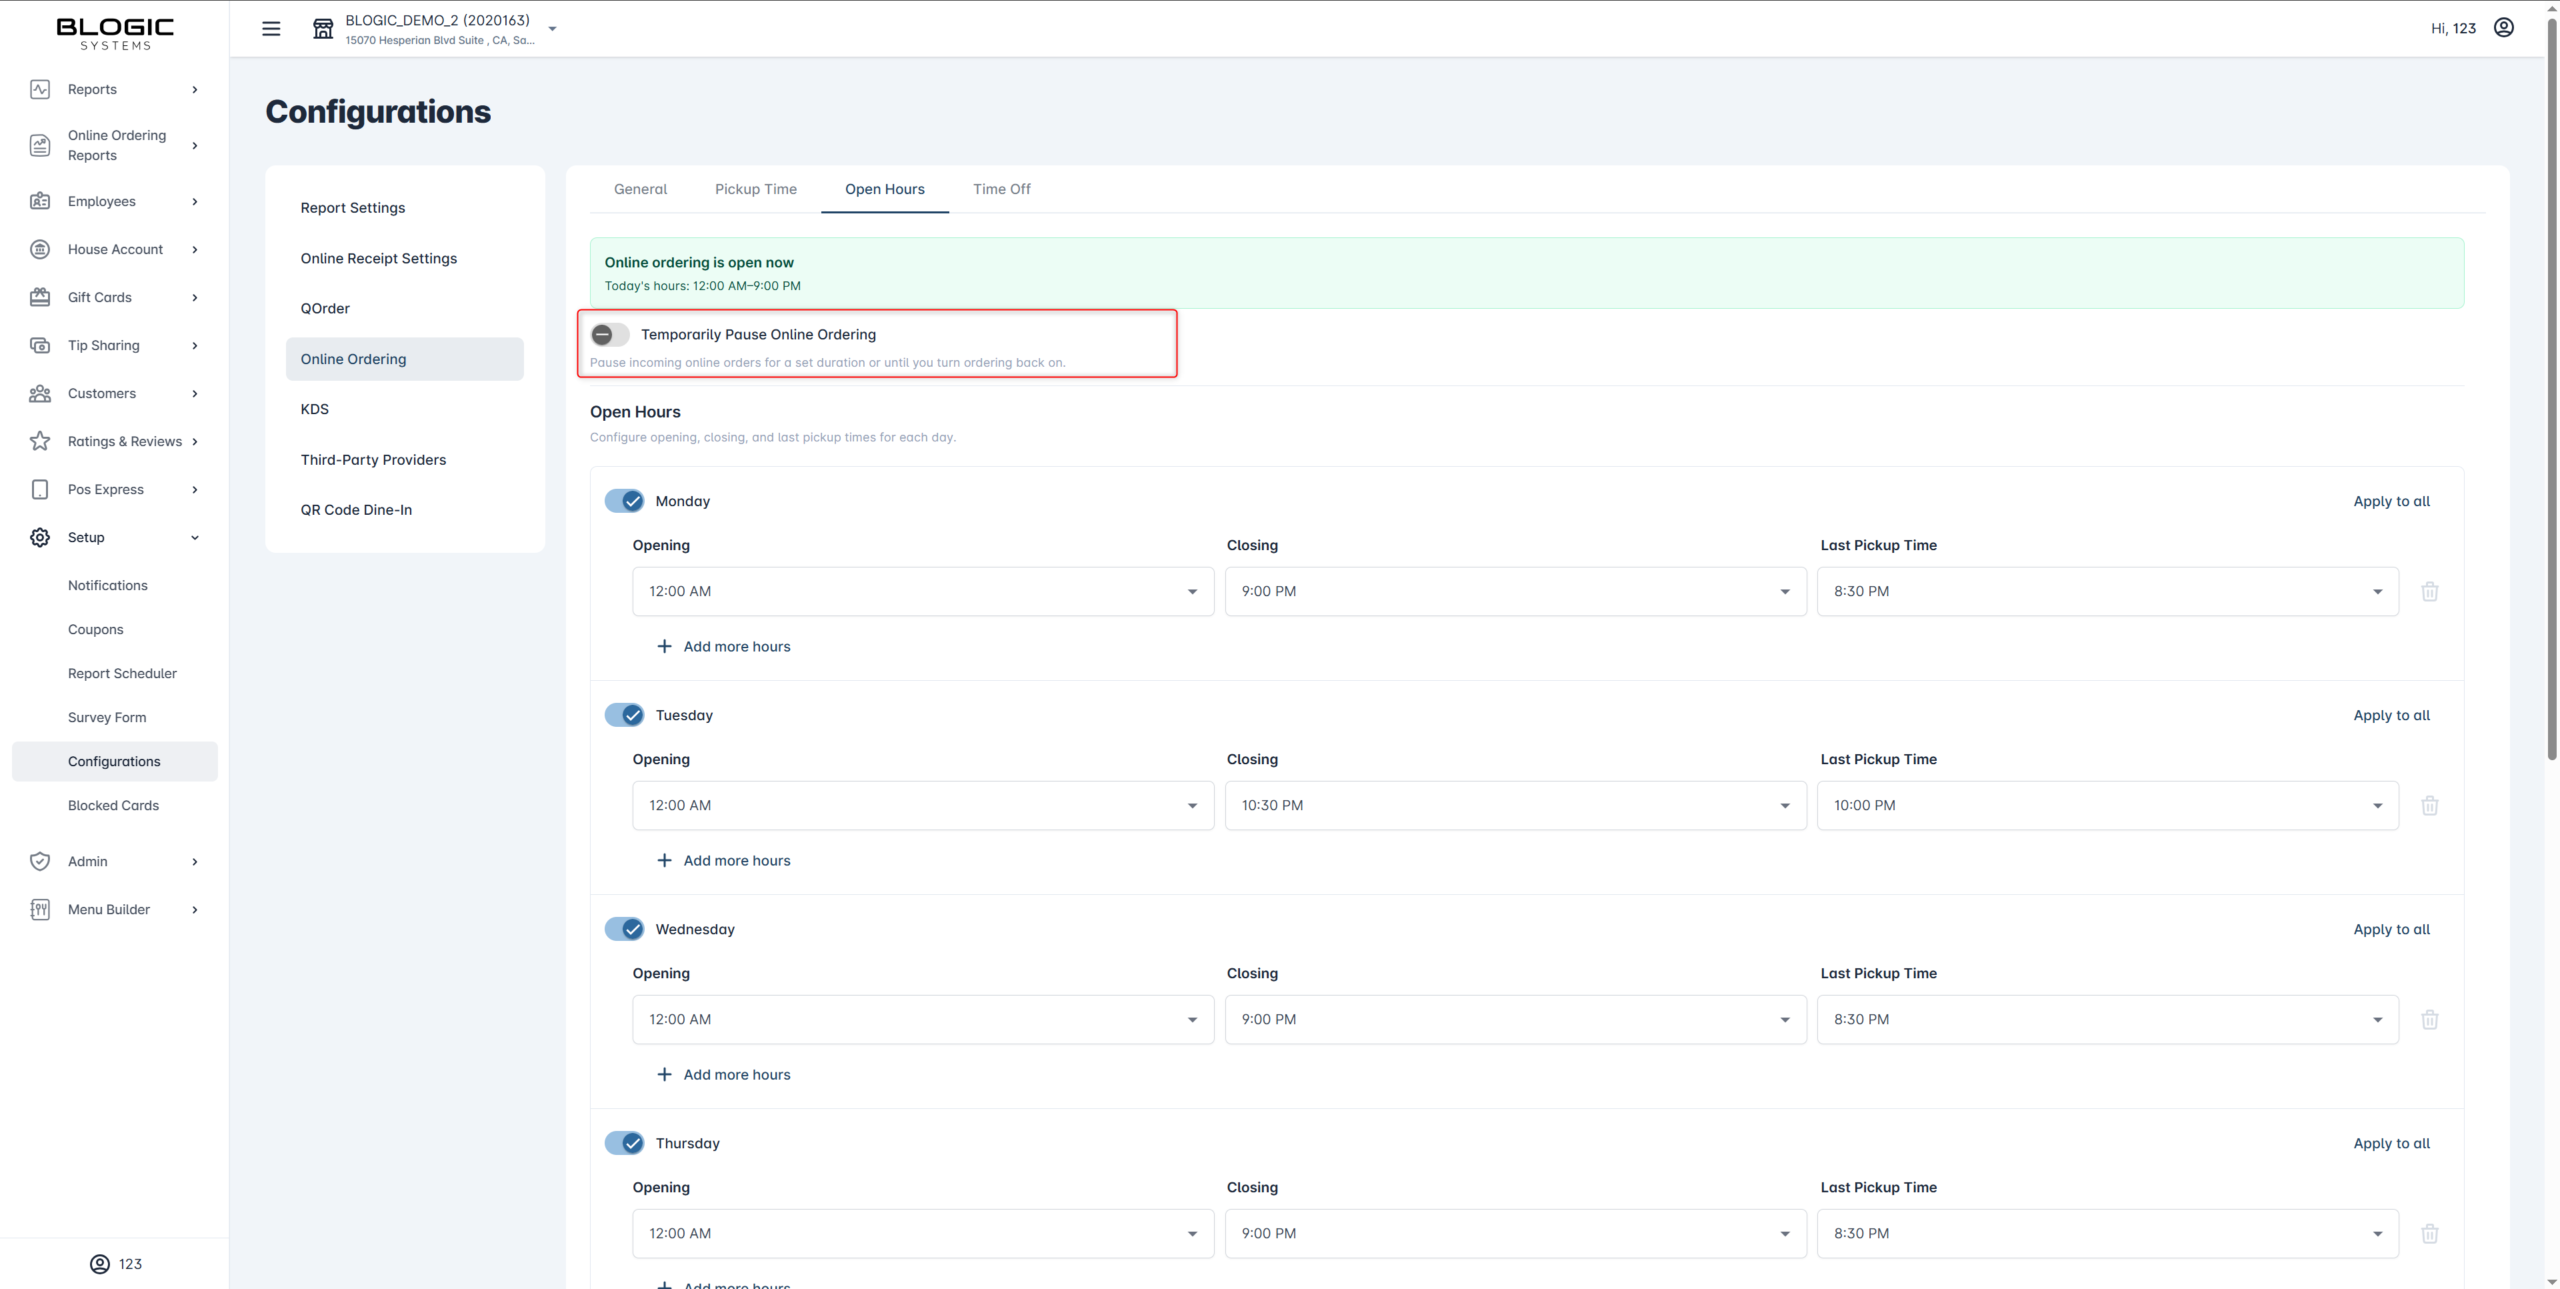Viewport: 2560px width, 1289px height.
Task: Open Monday Opening time dropdown
Action: coord(923,591)
